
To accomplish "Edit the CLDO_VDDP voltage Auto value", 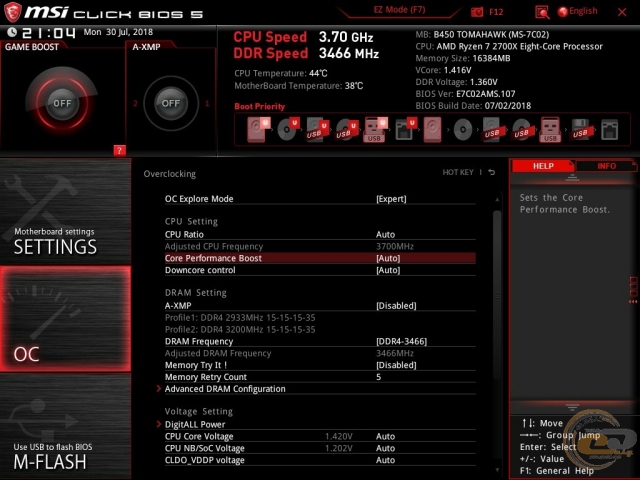I will [385, 460].
